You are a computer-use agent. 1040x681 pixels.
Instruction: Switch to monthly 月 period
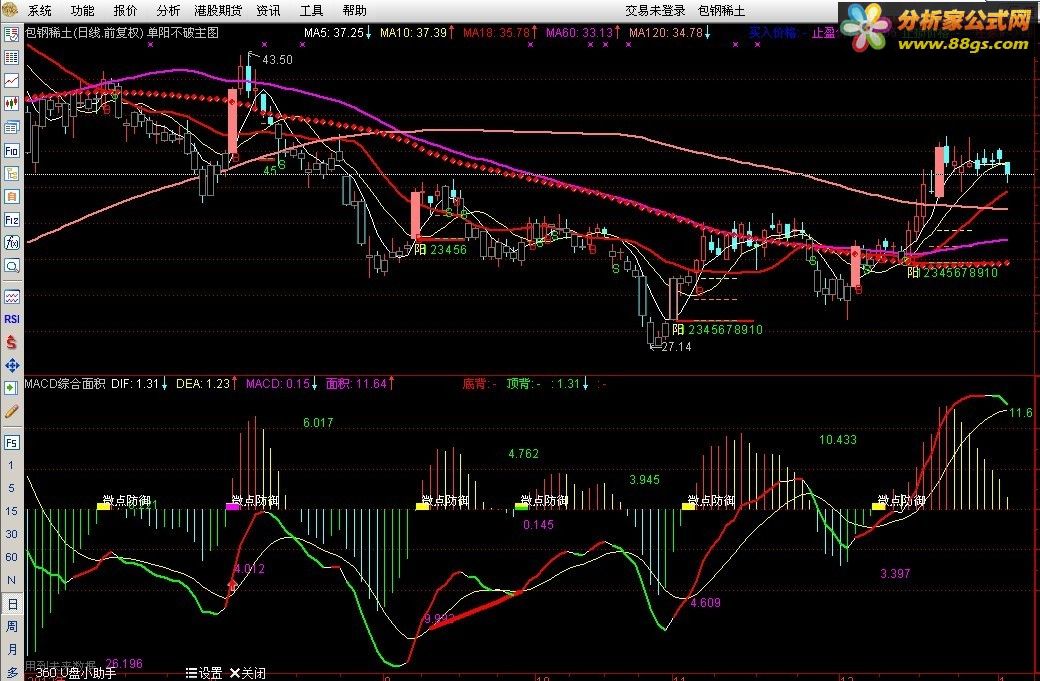pos(11,650)
